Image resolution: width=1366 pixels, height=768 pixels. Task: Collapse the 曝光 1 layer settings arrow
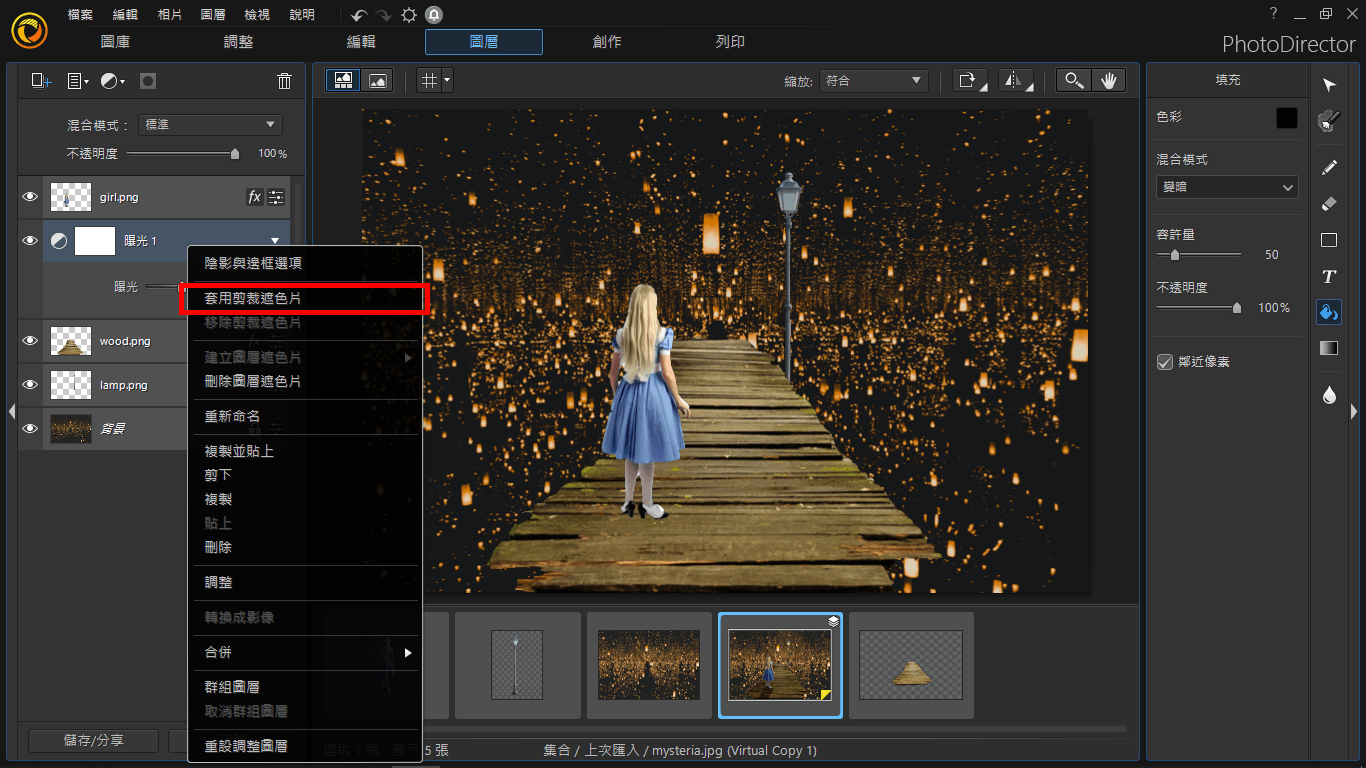click(x=275, y=241)
